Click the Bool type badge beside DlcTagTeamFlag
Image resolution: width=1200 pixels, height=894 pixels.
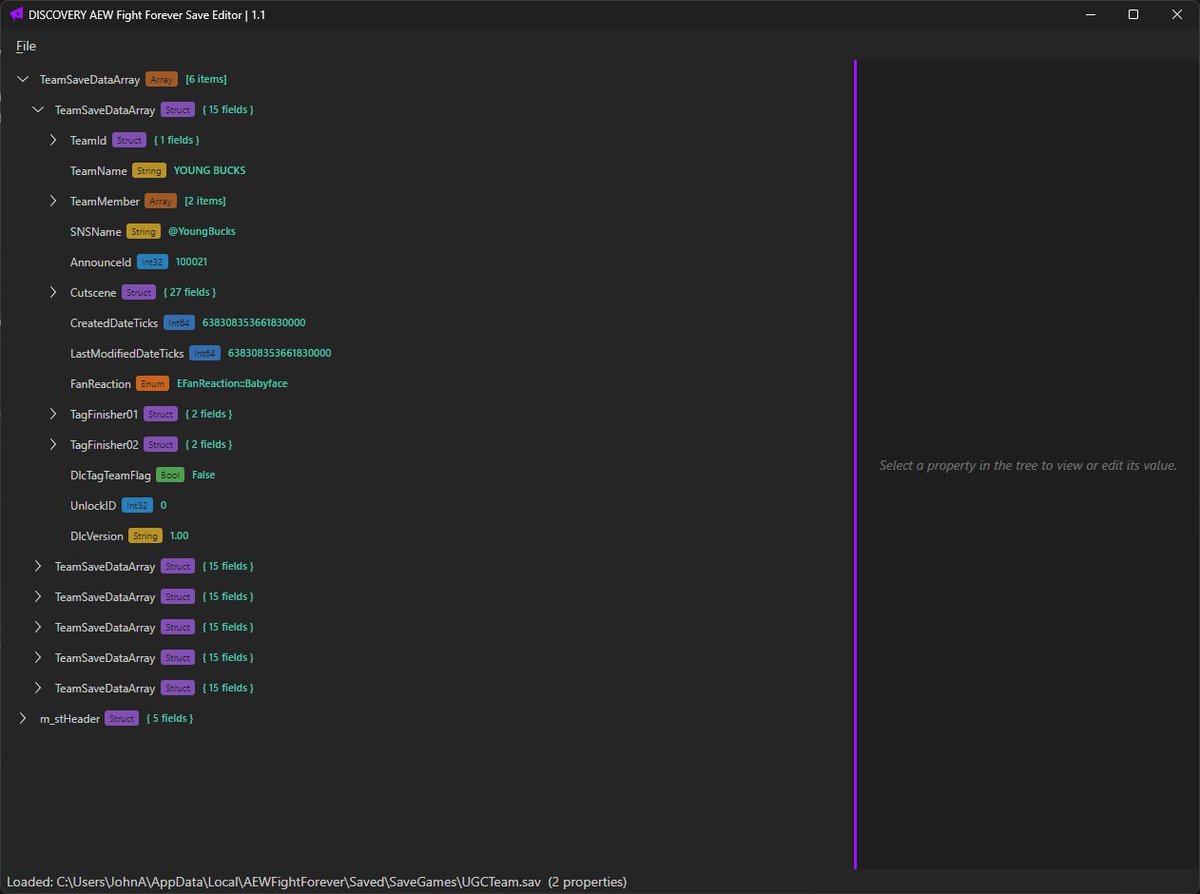170,475
